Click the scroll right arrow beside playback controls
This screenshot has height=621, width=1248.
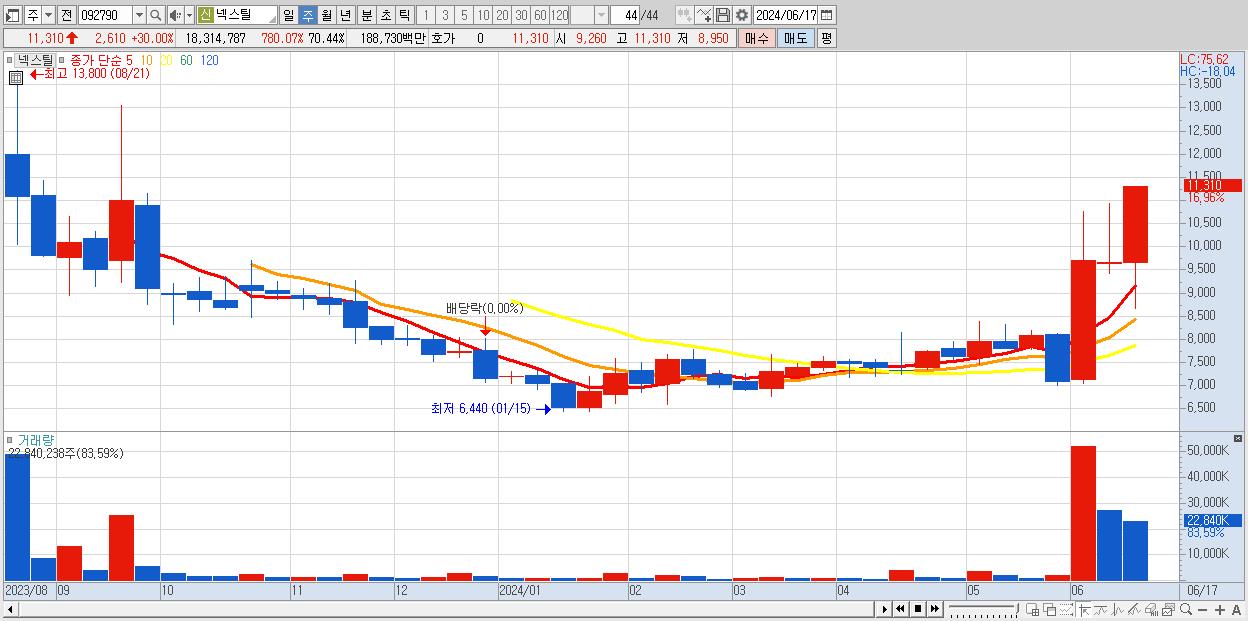(884, 609)
